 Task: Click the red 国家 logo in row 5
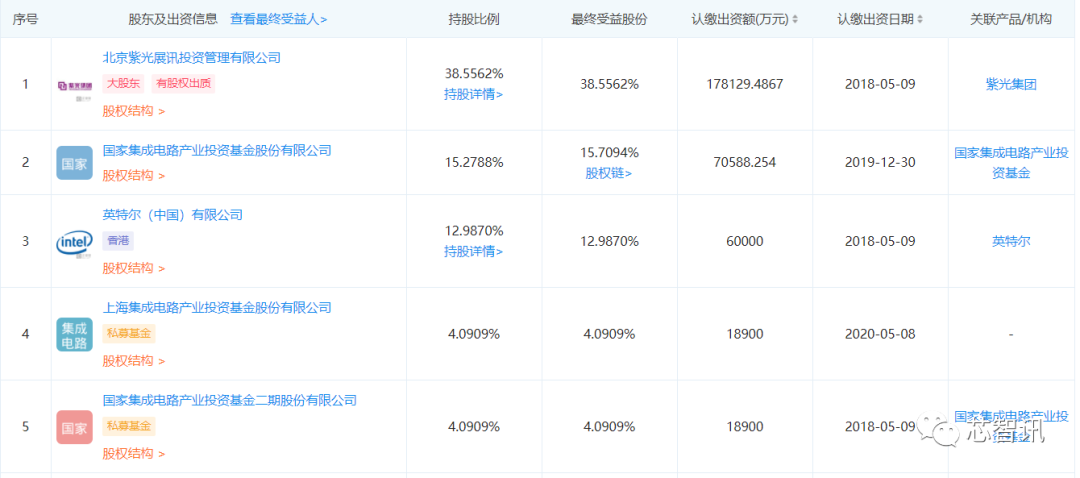point(74,427)
